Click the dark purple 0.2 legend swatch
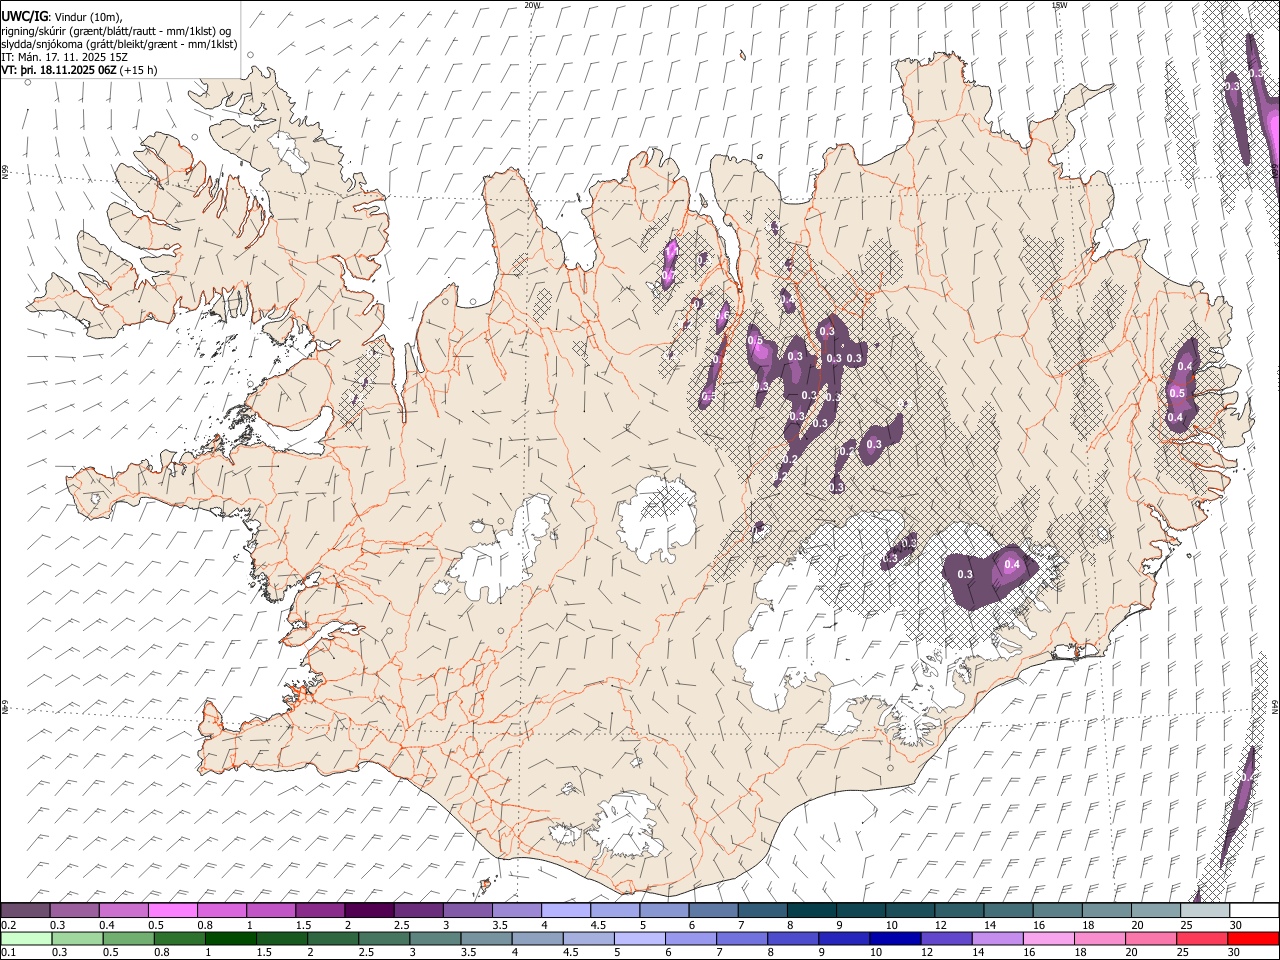Image resolution: width=1280 pixels, height=960 pixels. 26,911
